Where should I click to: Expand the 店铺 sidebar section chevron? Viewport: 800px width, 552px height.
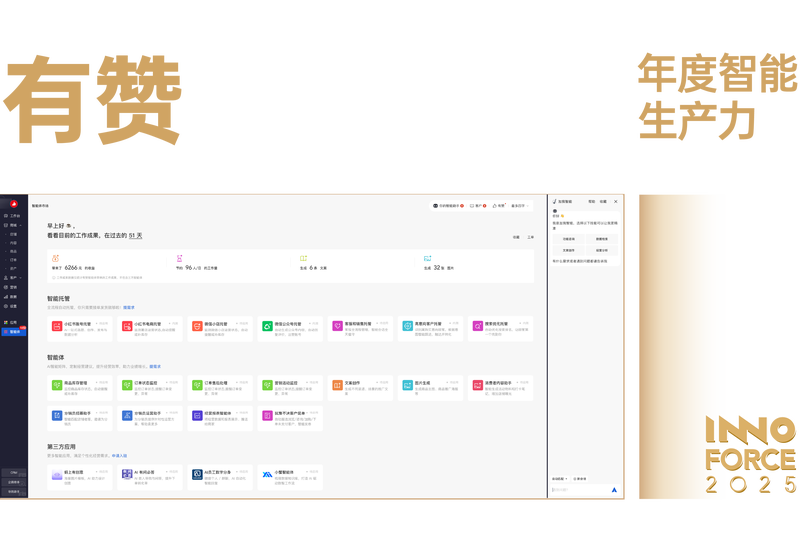[21, 225]
